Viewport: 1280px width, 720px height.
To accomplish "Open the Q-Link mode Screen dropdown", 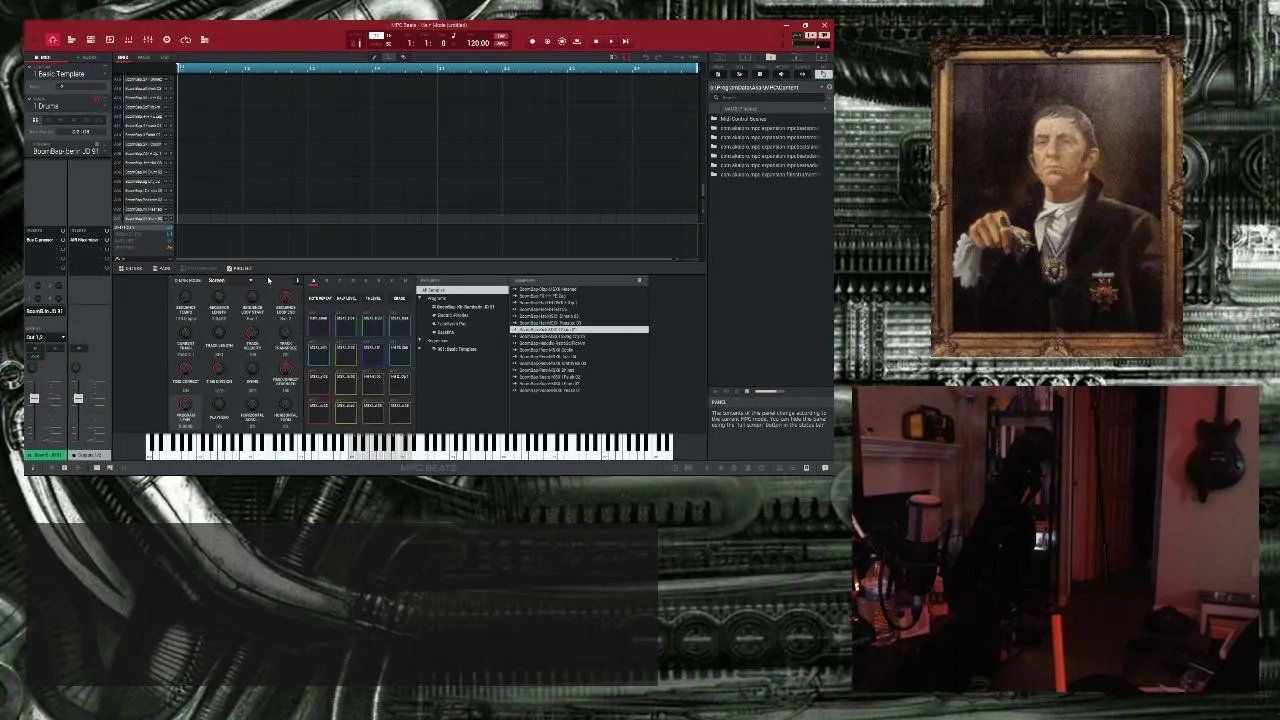I will tap(230, 281).
